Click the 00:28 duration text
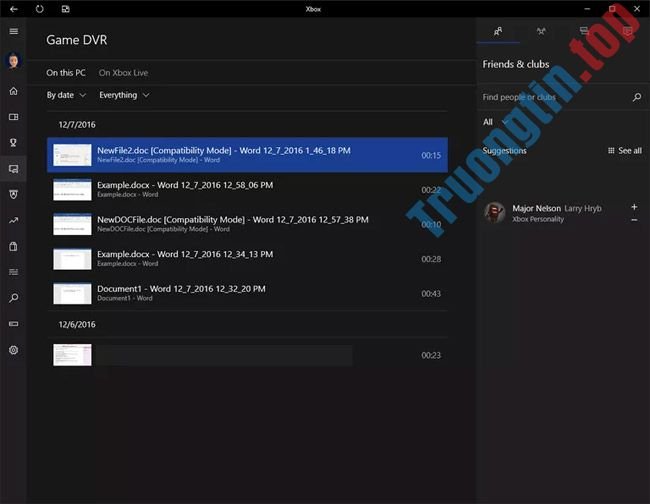650x504 pixels. point(431,259)
